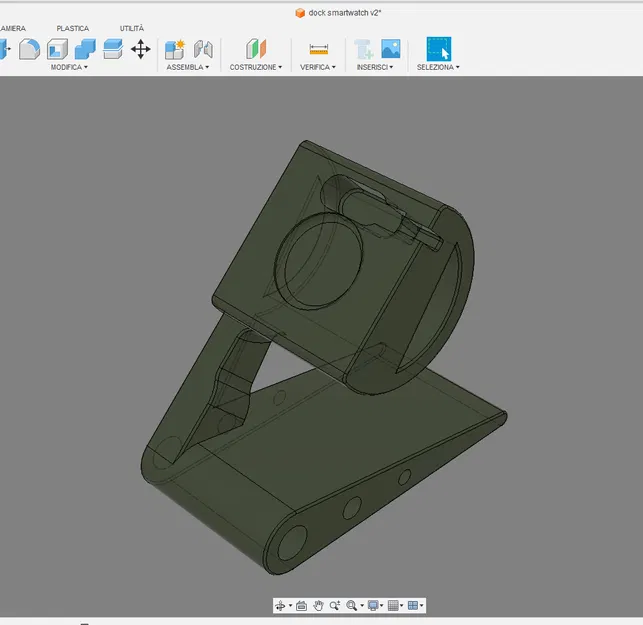This screenshot has width=643, height=625.
Task: Switch to the PLASTICA tab
Action: pyautogui.click(x=72, y=29)
